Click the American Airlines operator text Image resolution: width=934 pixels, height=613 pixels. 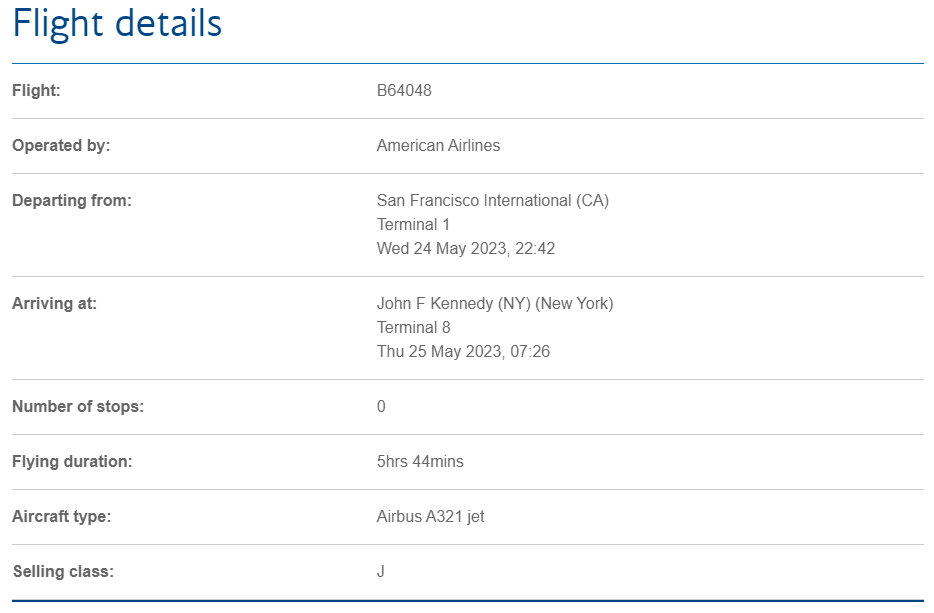pos(438,146)
